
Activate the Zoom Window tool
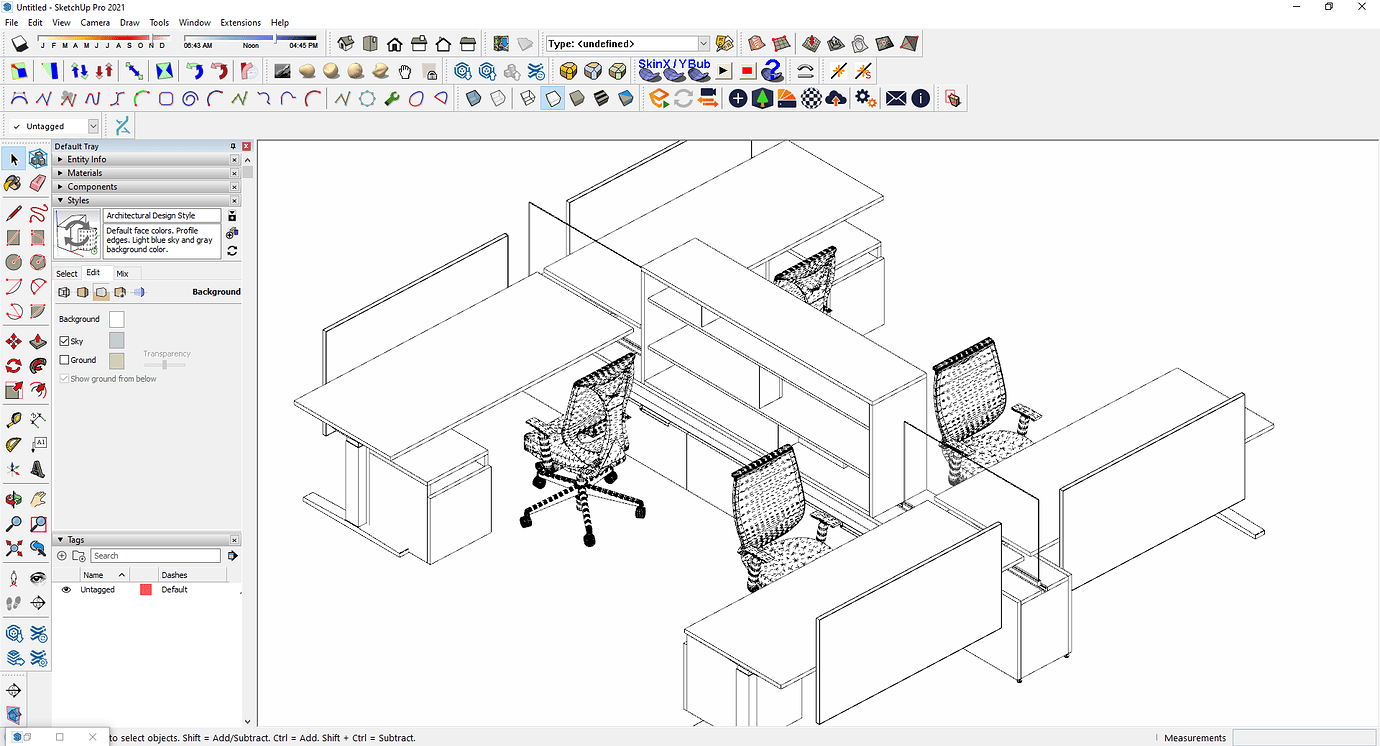tap(38, 523)
